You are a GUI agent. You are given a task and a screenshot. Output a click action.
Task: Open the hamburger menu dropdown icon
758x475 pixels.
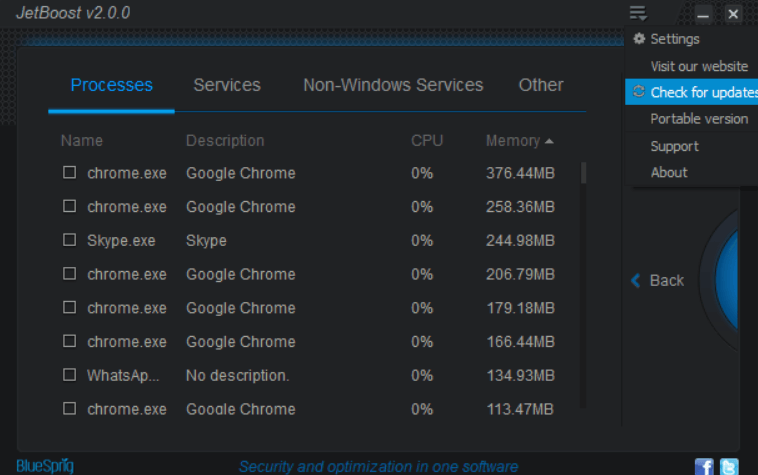[638, 13]
